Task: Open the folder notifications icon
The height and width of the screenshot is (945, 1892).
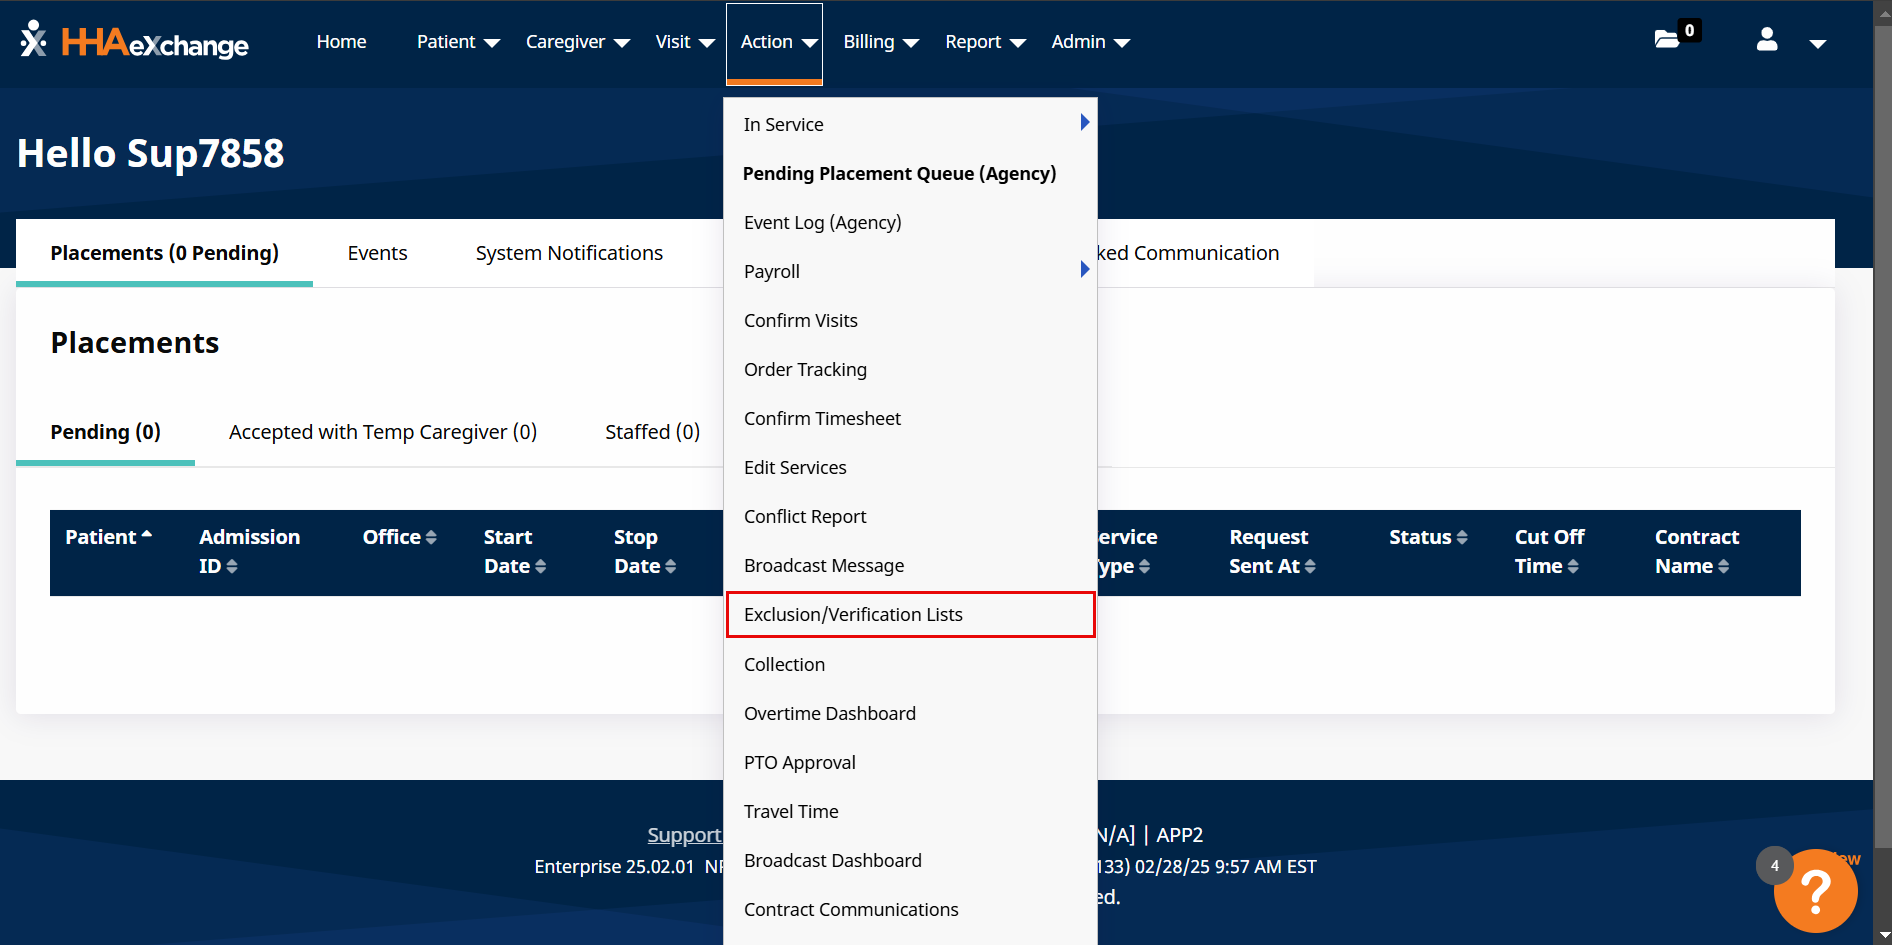Action: click(1667, 39)
